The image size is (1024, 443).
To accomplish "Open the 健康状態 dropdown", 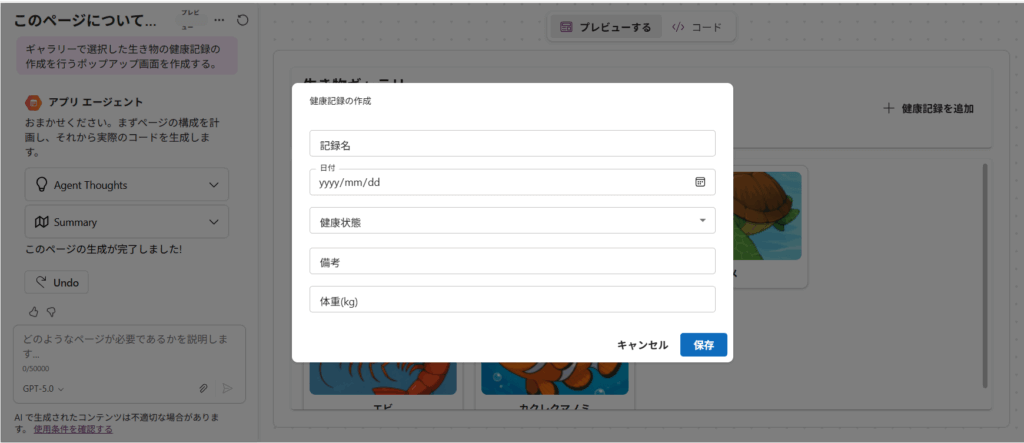I will pyautogui.click(x=512, y=221).
